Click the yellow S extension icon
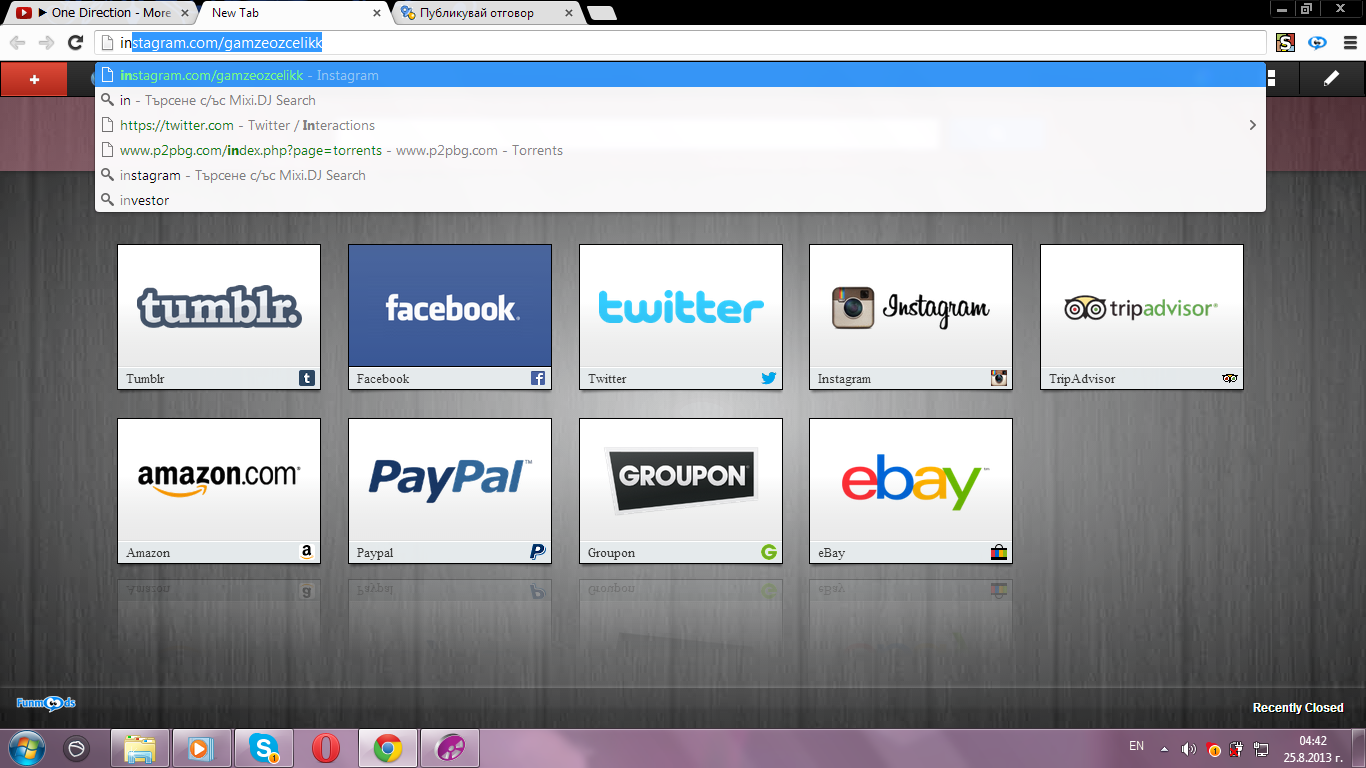1366x768 pixels. [x=1286, y=42]
